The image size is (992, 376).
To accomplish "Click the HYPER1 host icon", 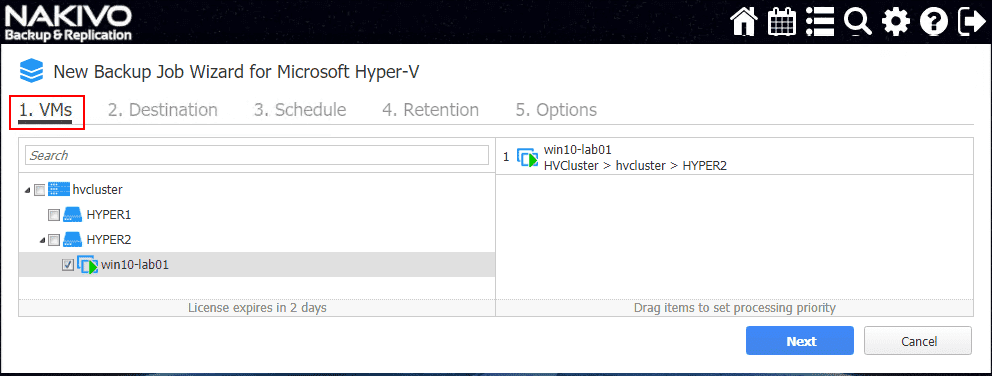I will pyautogui.click(x=73, y=215).
